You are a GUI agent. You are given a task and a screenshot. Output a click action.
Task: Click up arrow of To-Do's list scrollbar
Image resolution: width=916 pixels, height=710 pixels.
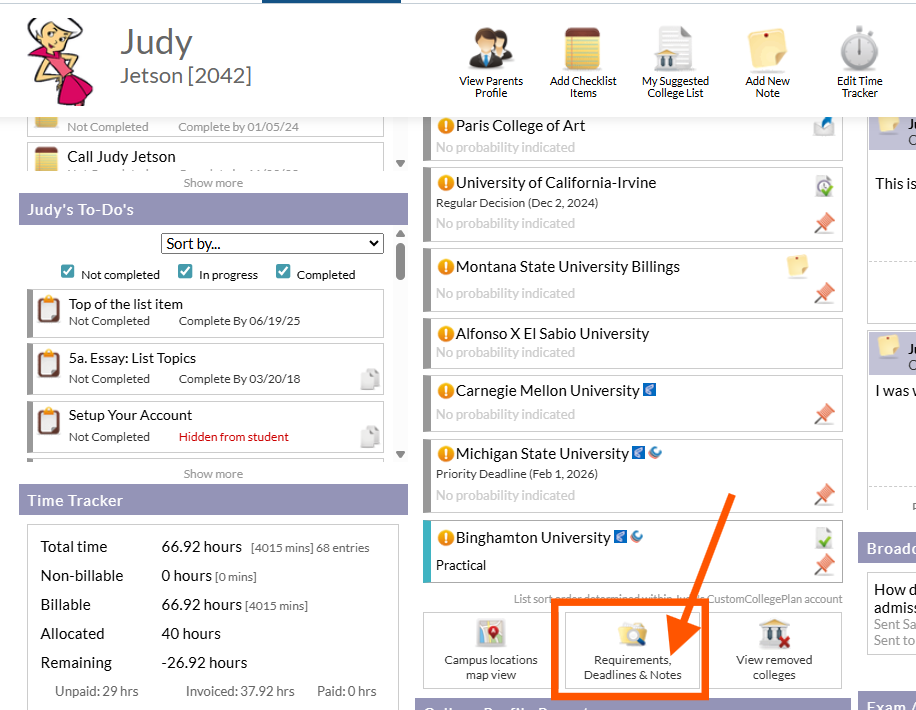point(400,234)
